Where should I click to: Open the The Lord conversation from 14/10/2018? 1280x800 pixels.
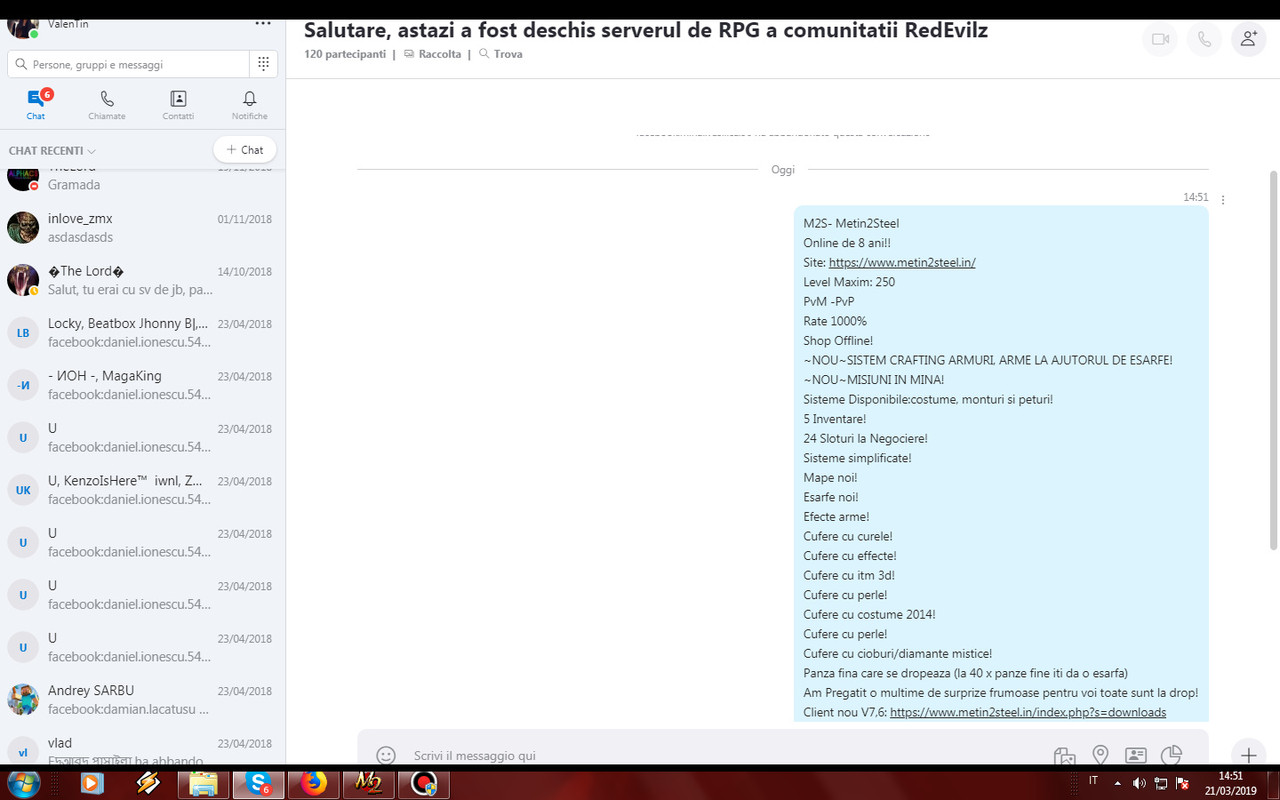coord(143,280)
